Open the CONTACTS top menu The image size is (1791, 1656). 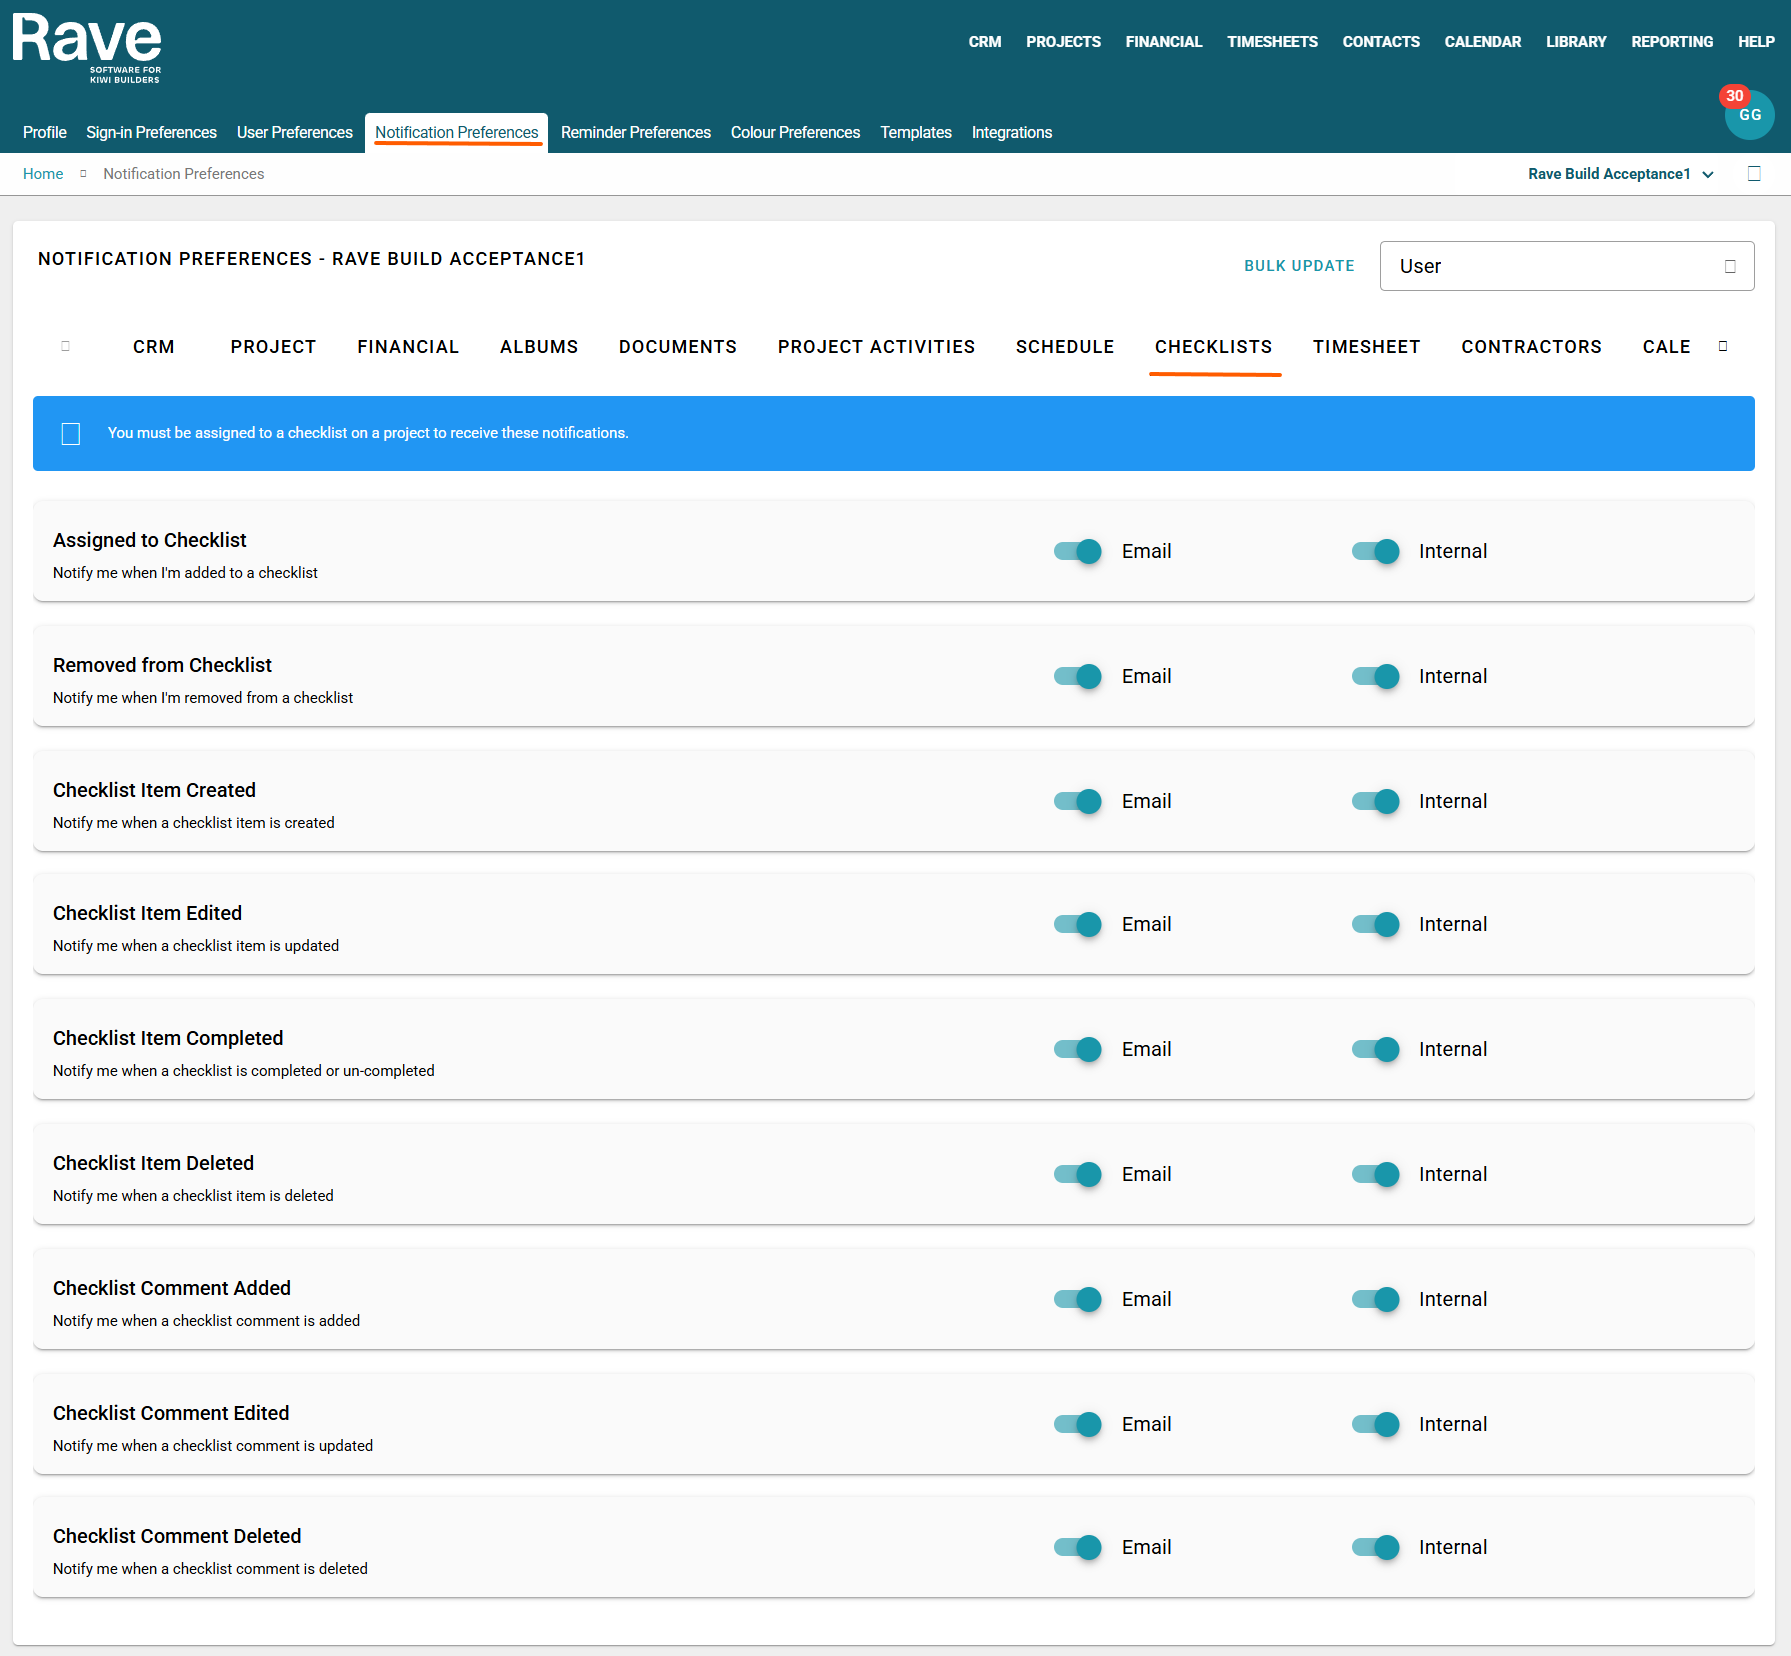[1381, 42]
